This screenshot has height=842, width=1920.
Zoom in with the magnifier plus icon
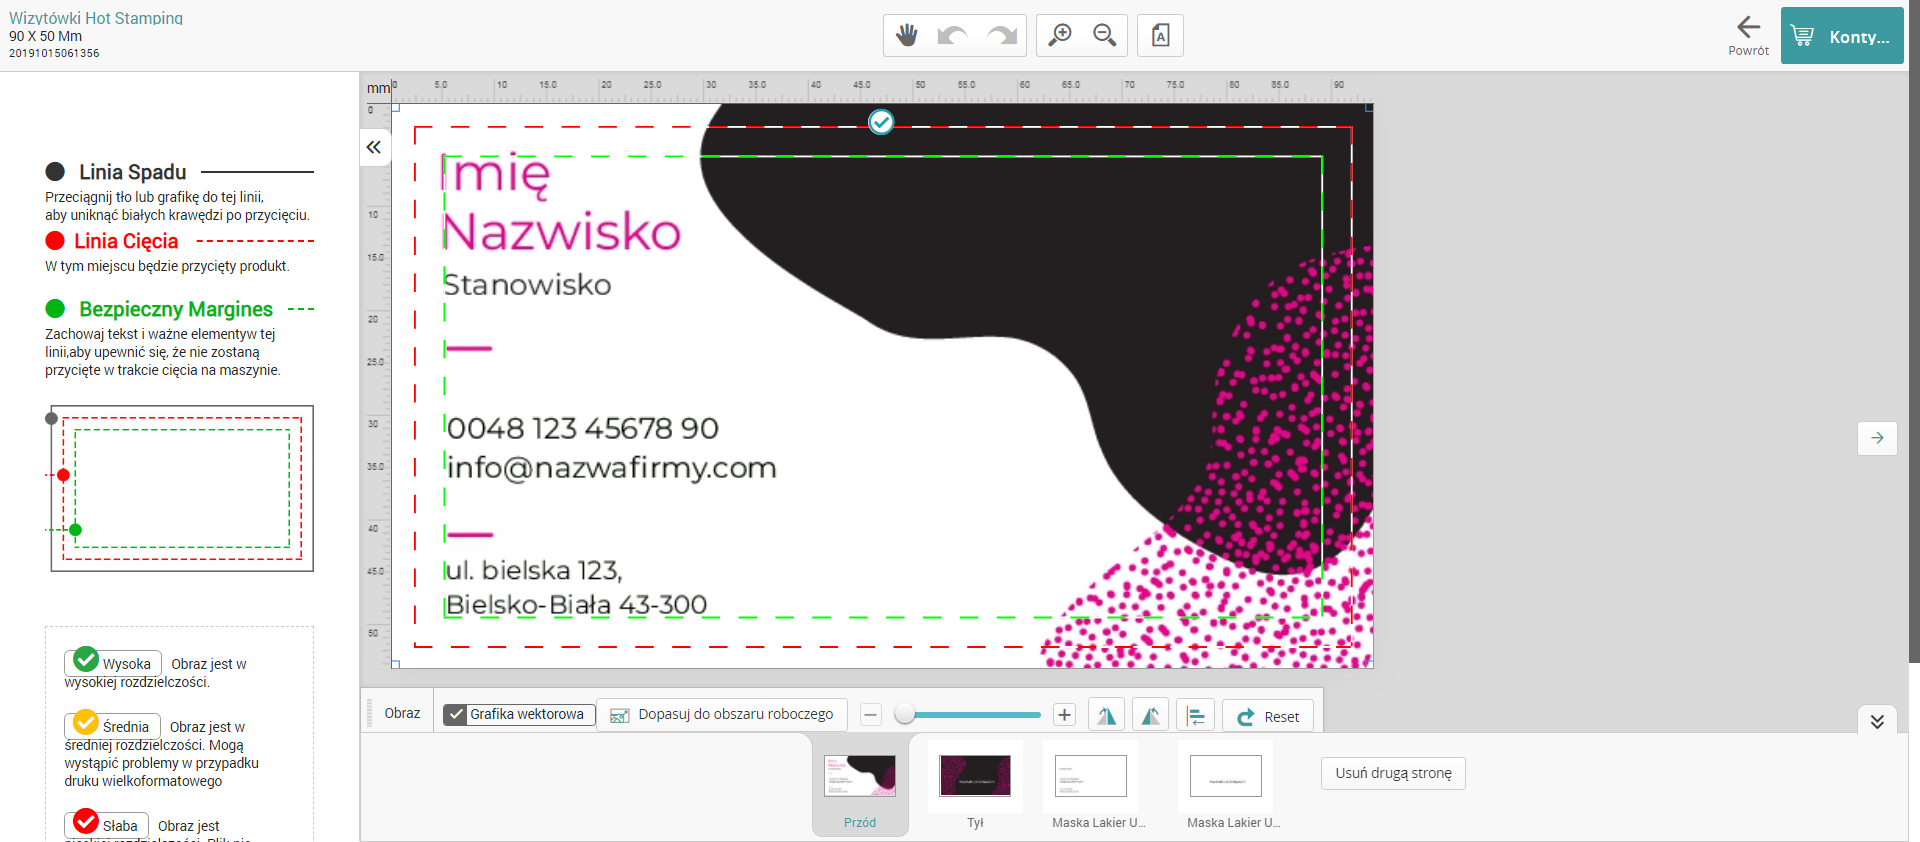tap(1060, 36)
